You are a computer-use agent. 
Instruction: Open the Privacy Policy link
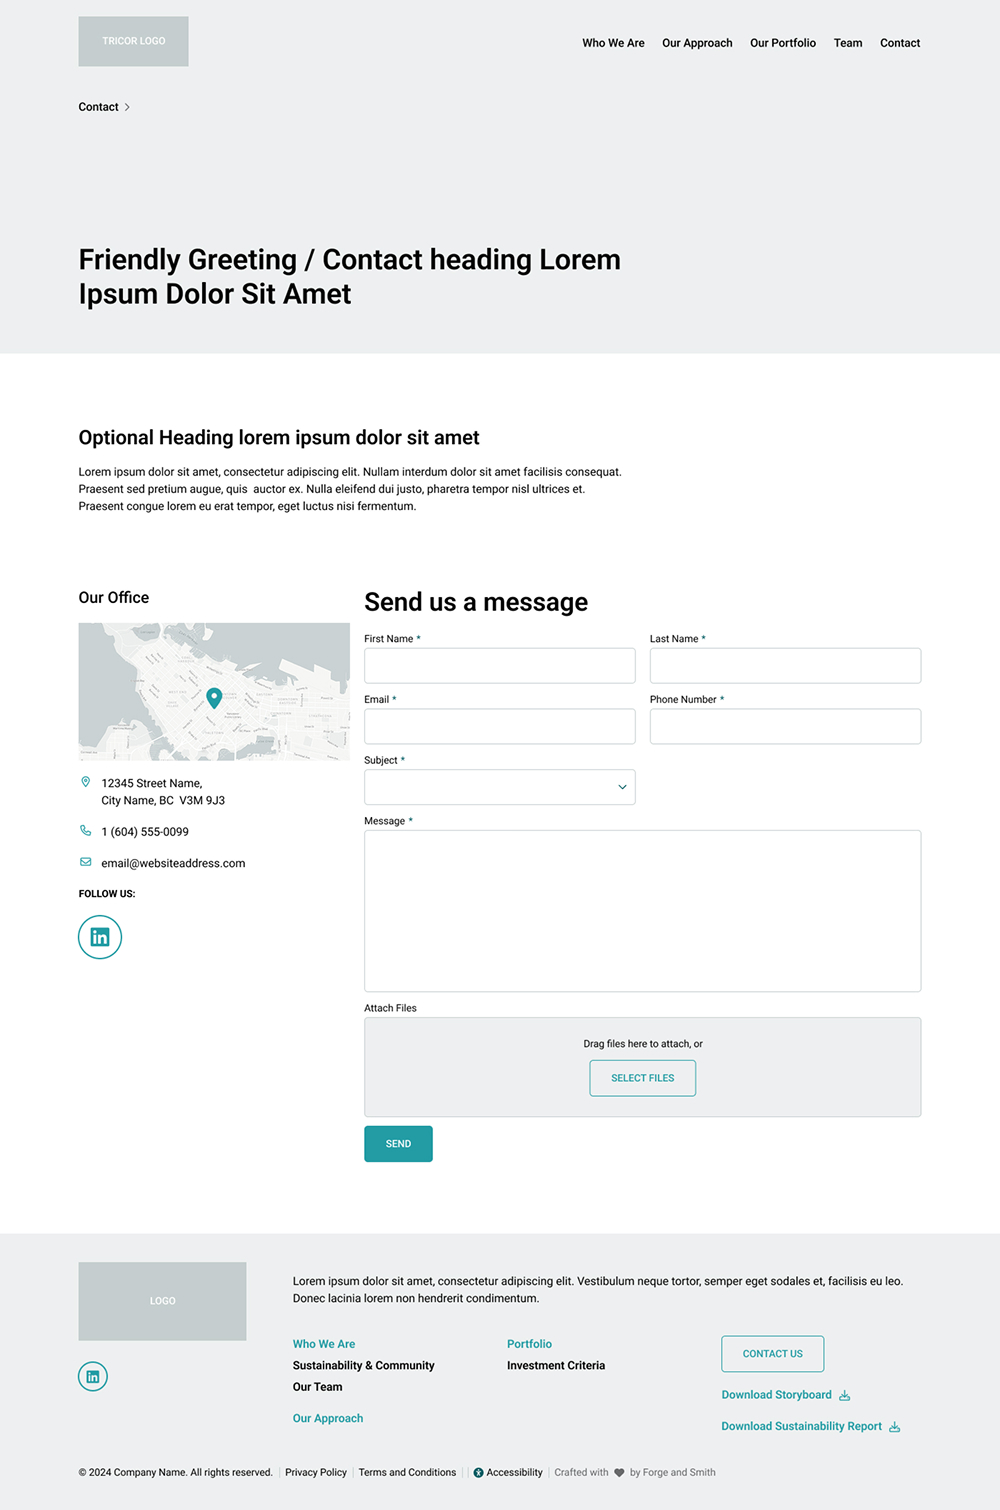[316, 1473]
